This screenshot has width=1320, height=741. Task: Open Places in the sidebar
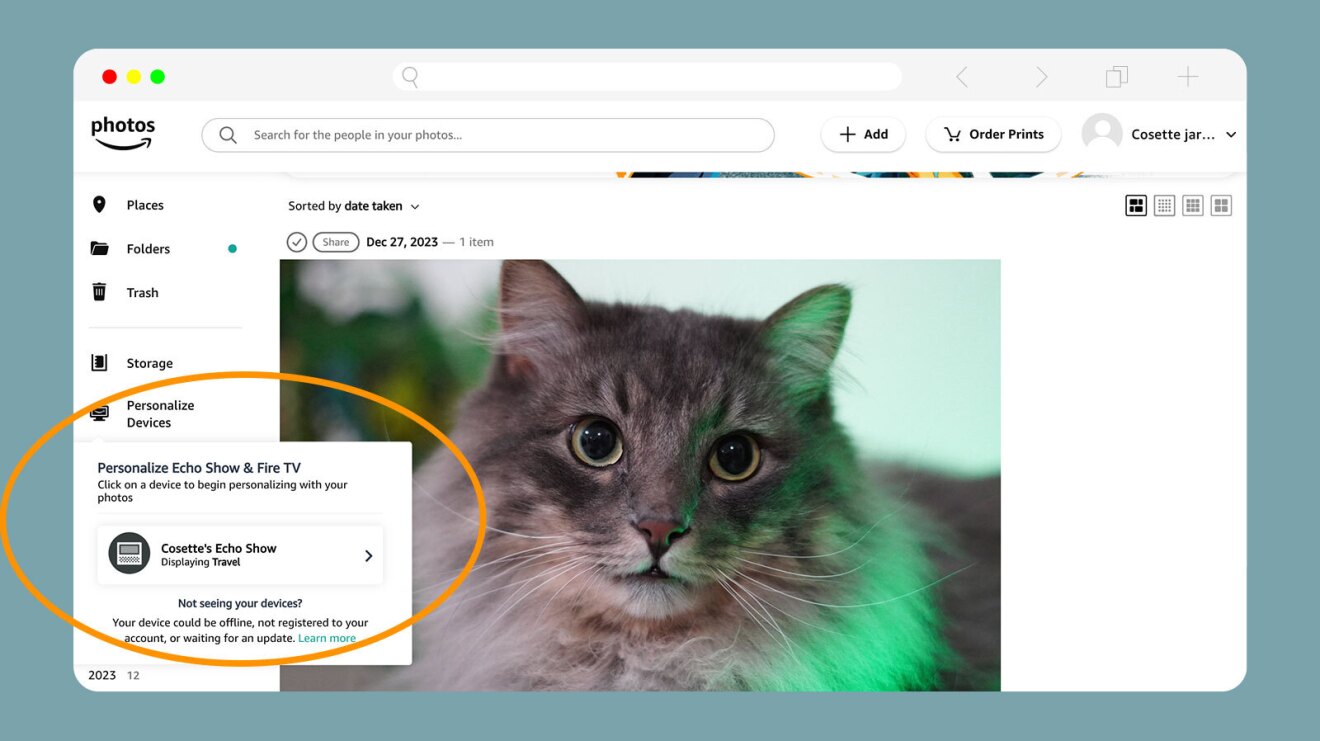[x=144, y=205]
